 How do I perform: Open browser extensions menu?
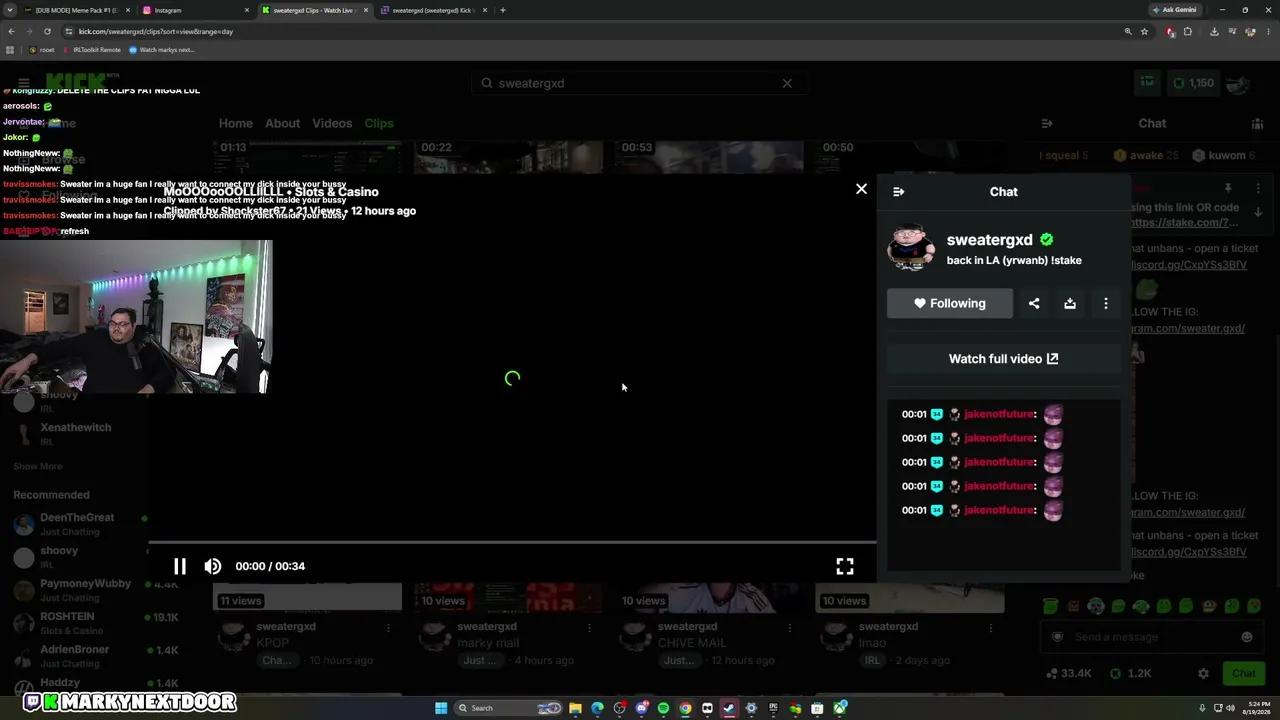1188,31
